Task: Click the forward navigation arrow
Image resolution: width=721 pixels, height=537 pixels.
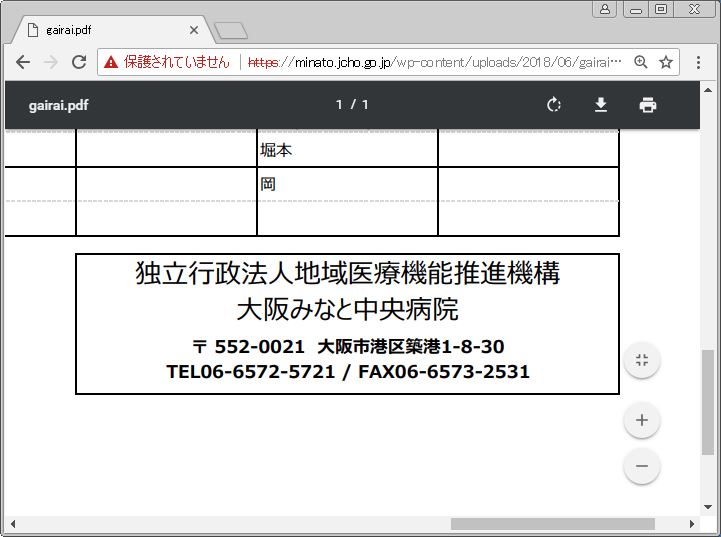Action: point(51,62)
